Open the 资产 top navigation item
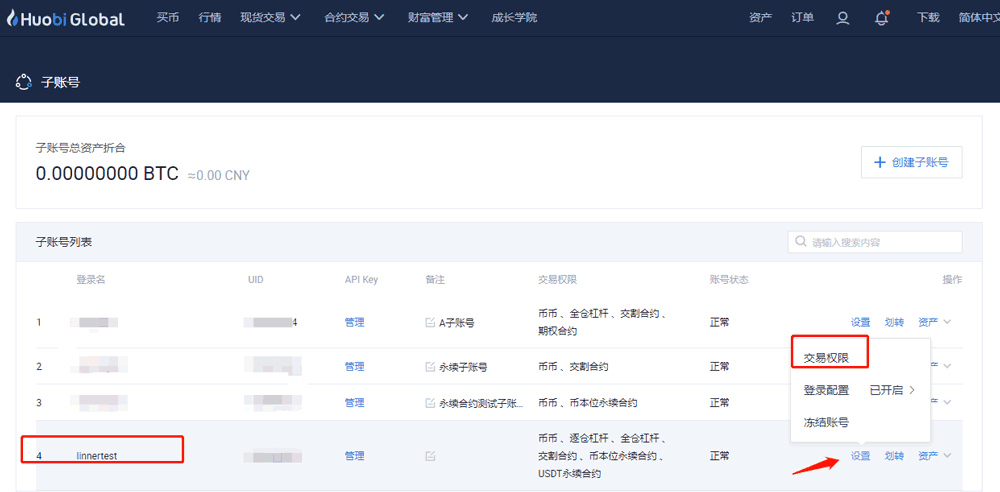 [x=760, y=18]
